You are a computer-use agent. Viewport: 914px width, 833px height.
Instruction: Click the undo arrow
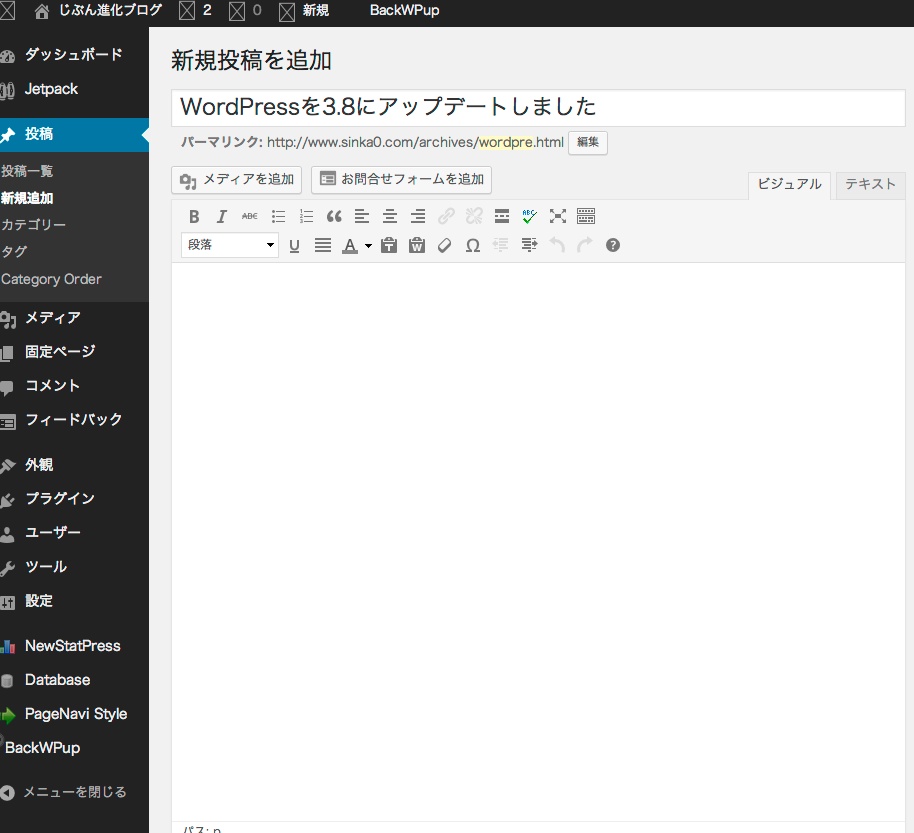pos(557,245)
